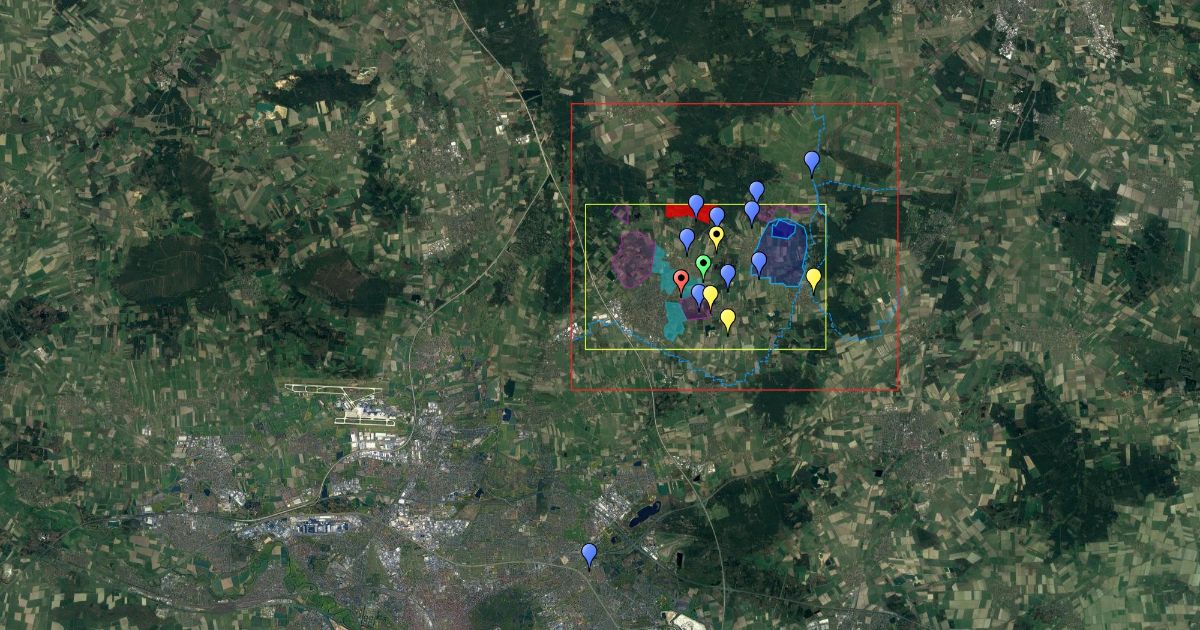Viewport: 1200px width, 630px height.
Task: Click the small purple polygon at rectangle's top-left corner
Action: [622, 214]
